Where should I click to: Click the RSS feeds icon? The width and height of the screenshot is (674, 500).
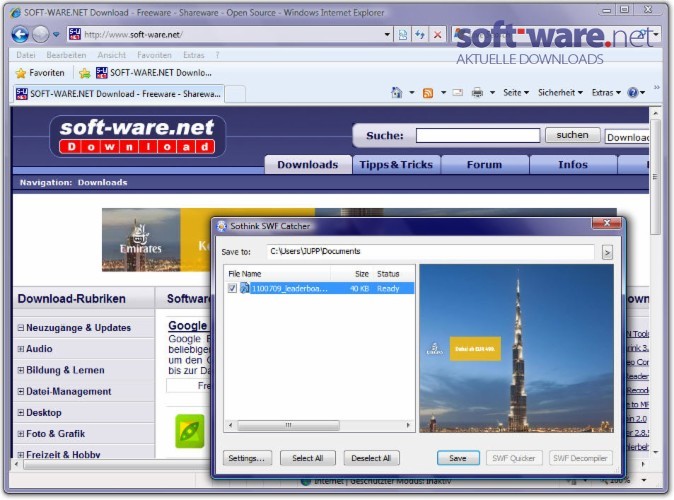coord(428,93)
